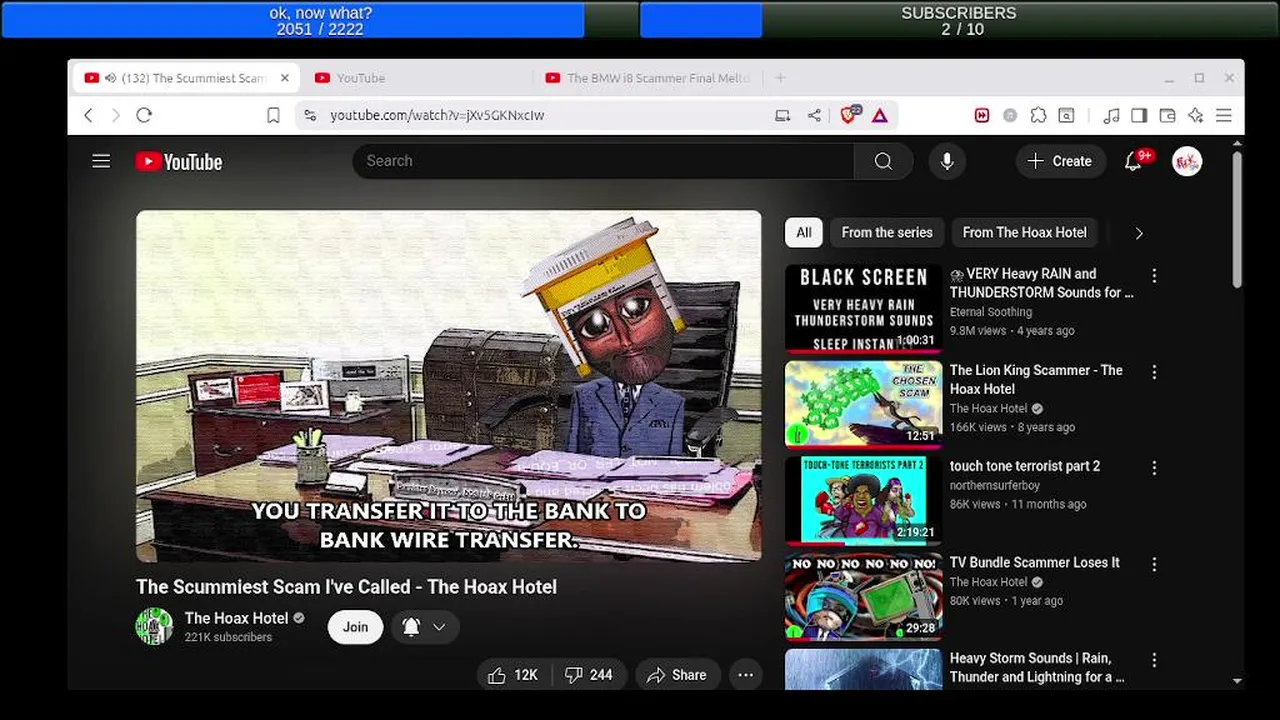Like the video (12K)
Image resolution: width=1280 pixels, height=720 pixels.
click(x=513, y=675)
